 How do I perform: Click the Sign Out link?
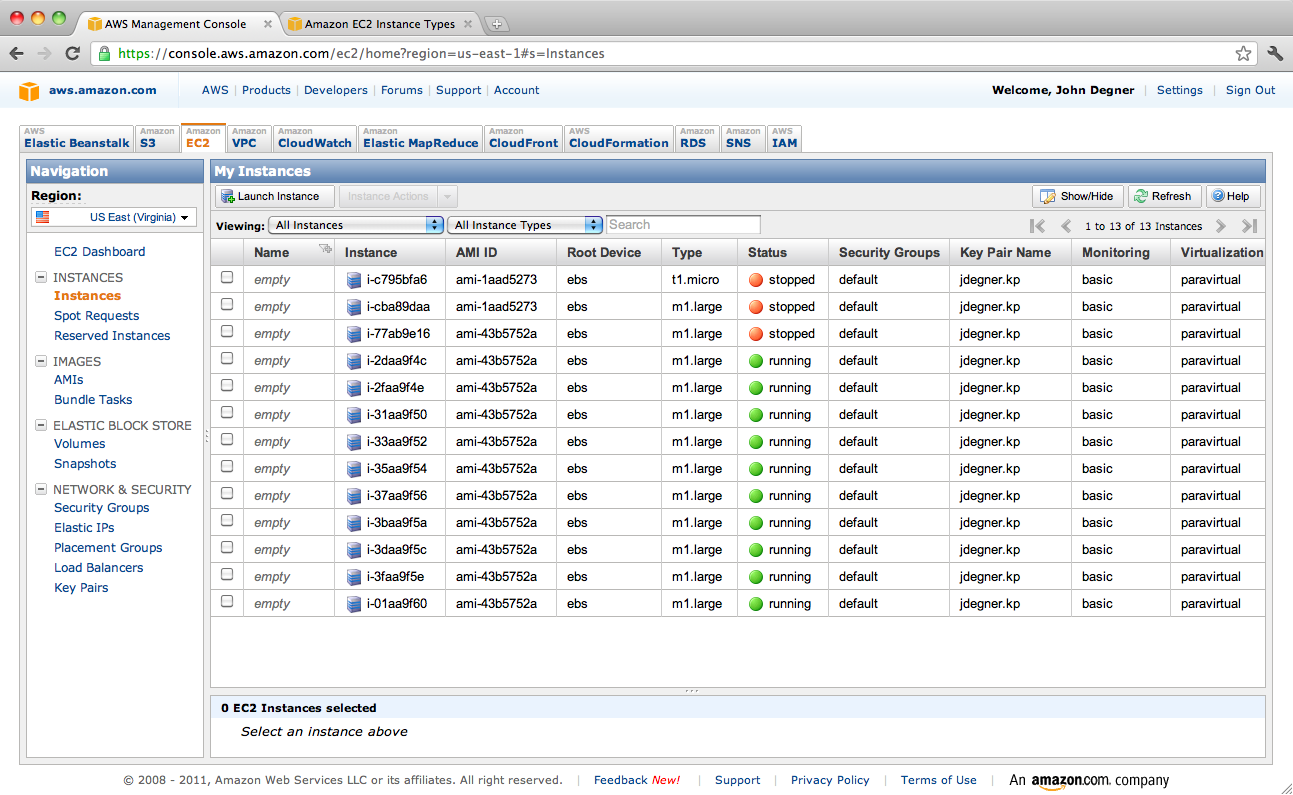coord(1250,90)
